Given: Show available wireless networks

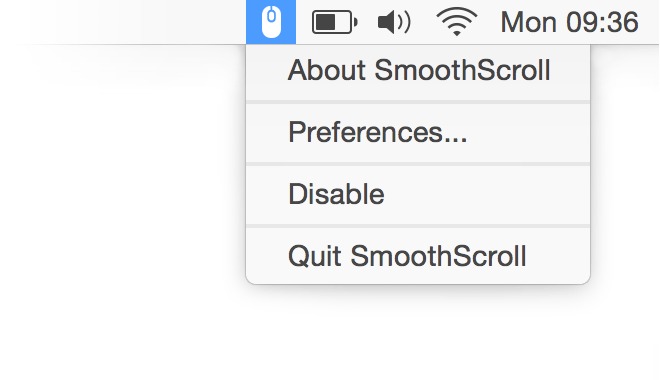Looking at the screenshot, I should click(457, 21).
